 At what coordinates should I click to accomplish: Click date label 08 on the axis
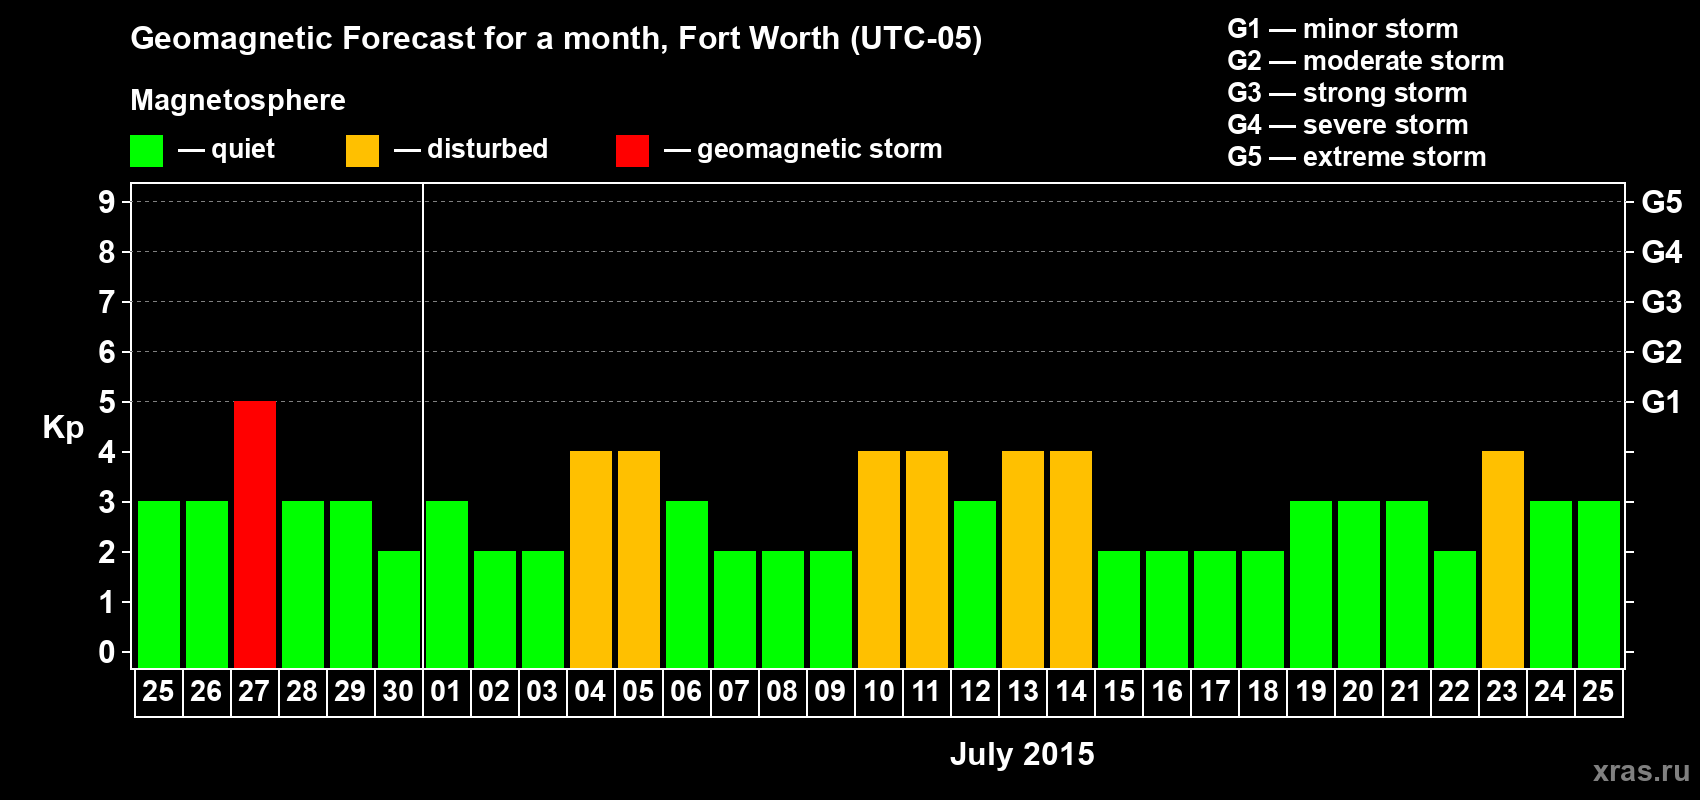[x=782, y=692]
